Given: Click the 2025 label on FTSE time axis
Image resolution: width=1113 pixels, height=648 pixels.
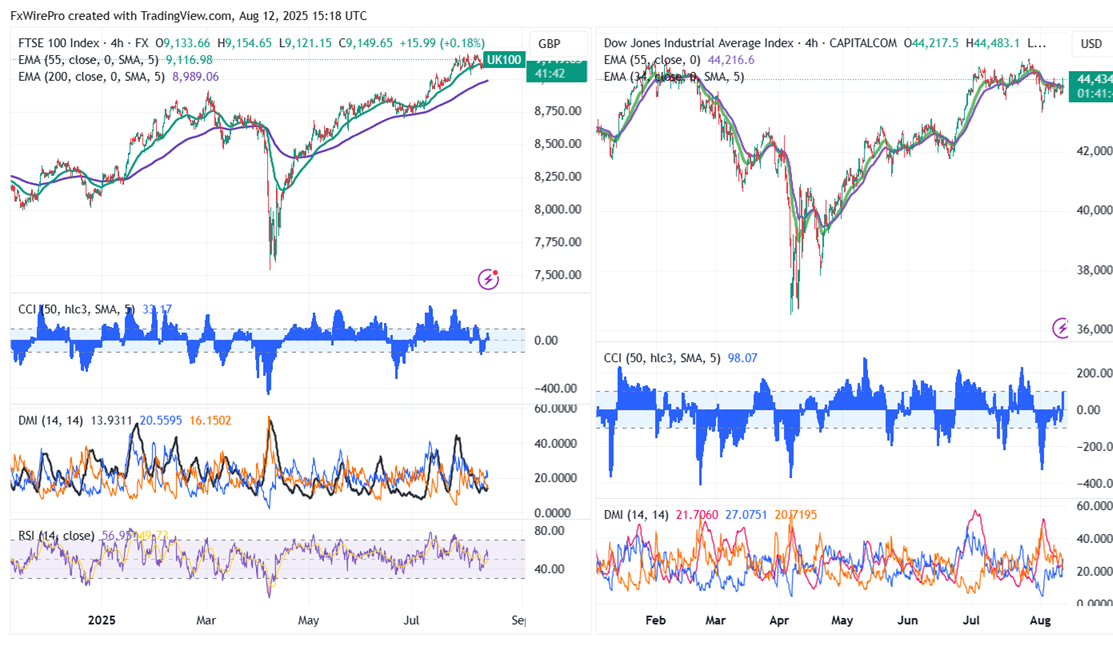Looking at the screenshot, I should tap(102, 620).
